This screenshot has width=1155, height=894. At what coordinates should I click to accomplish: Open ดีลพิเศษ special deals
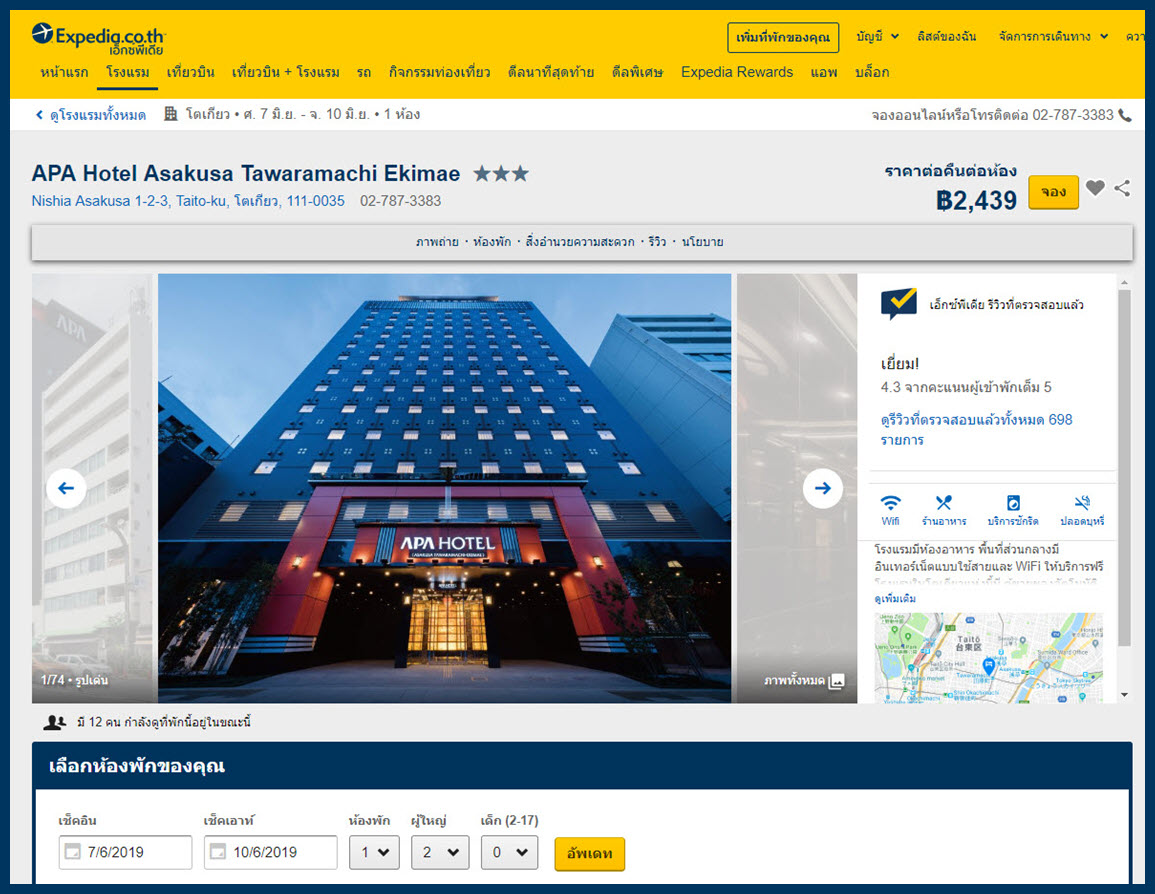point(637,72)
